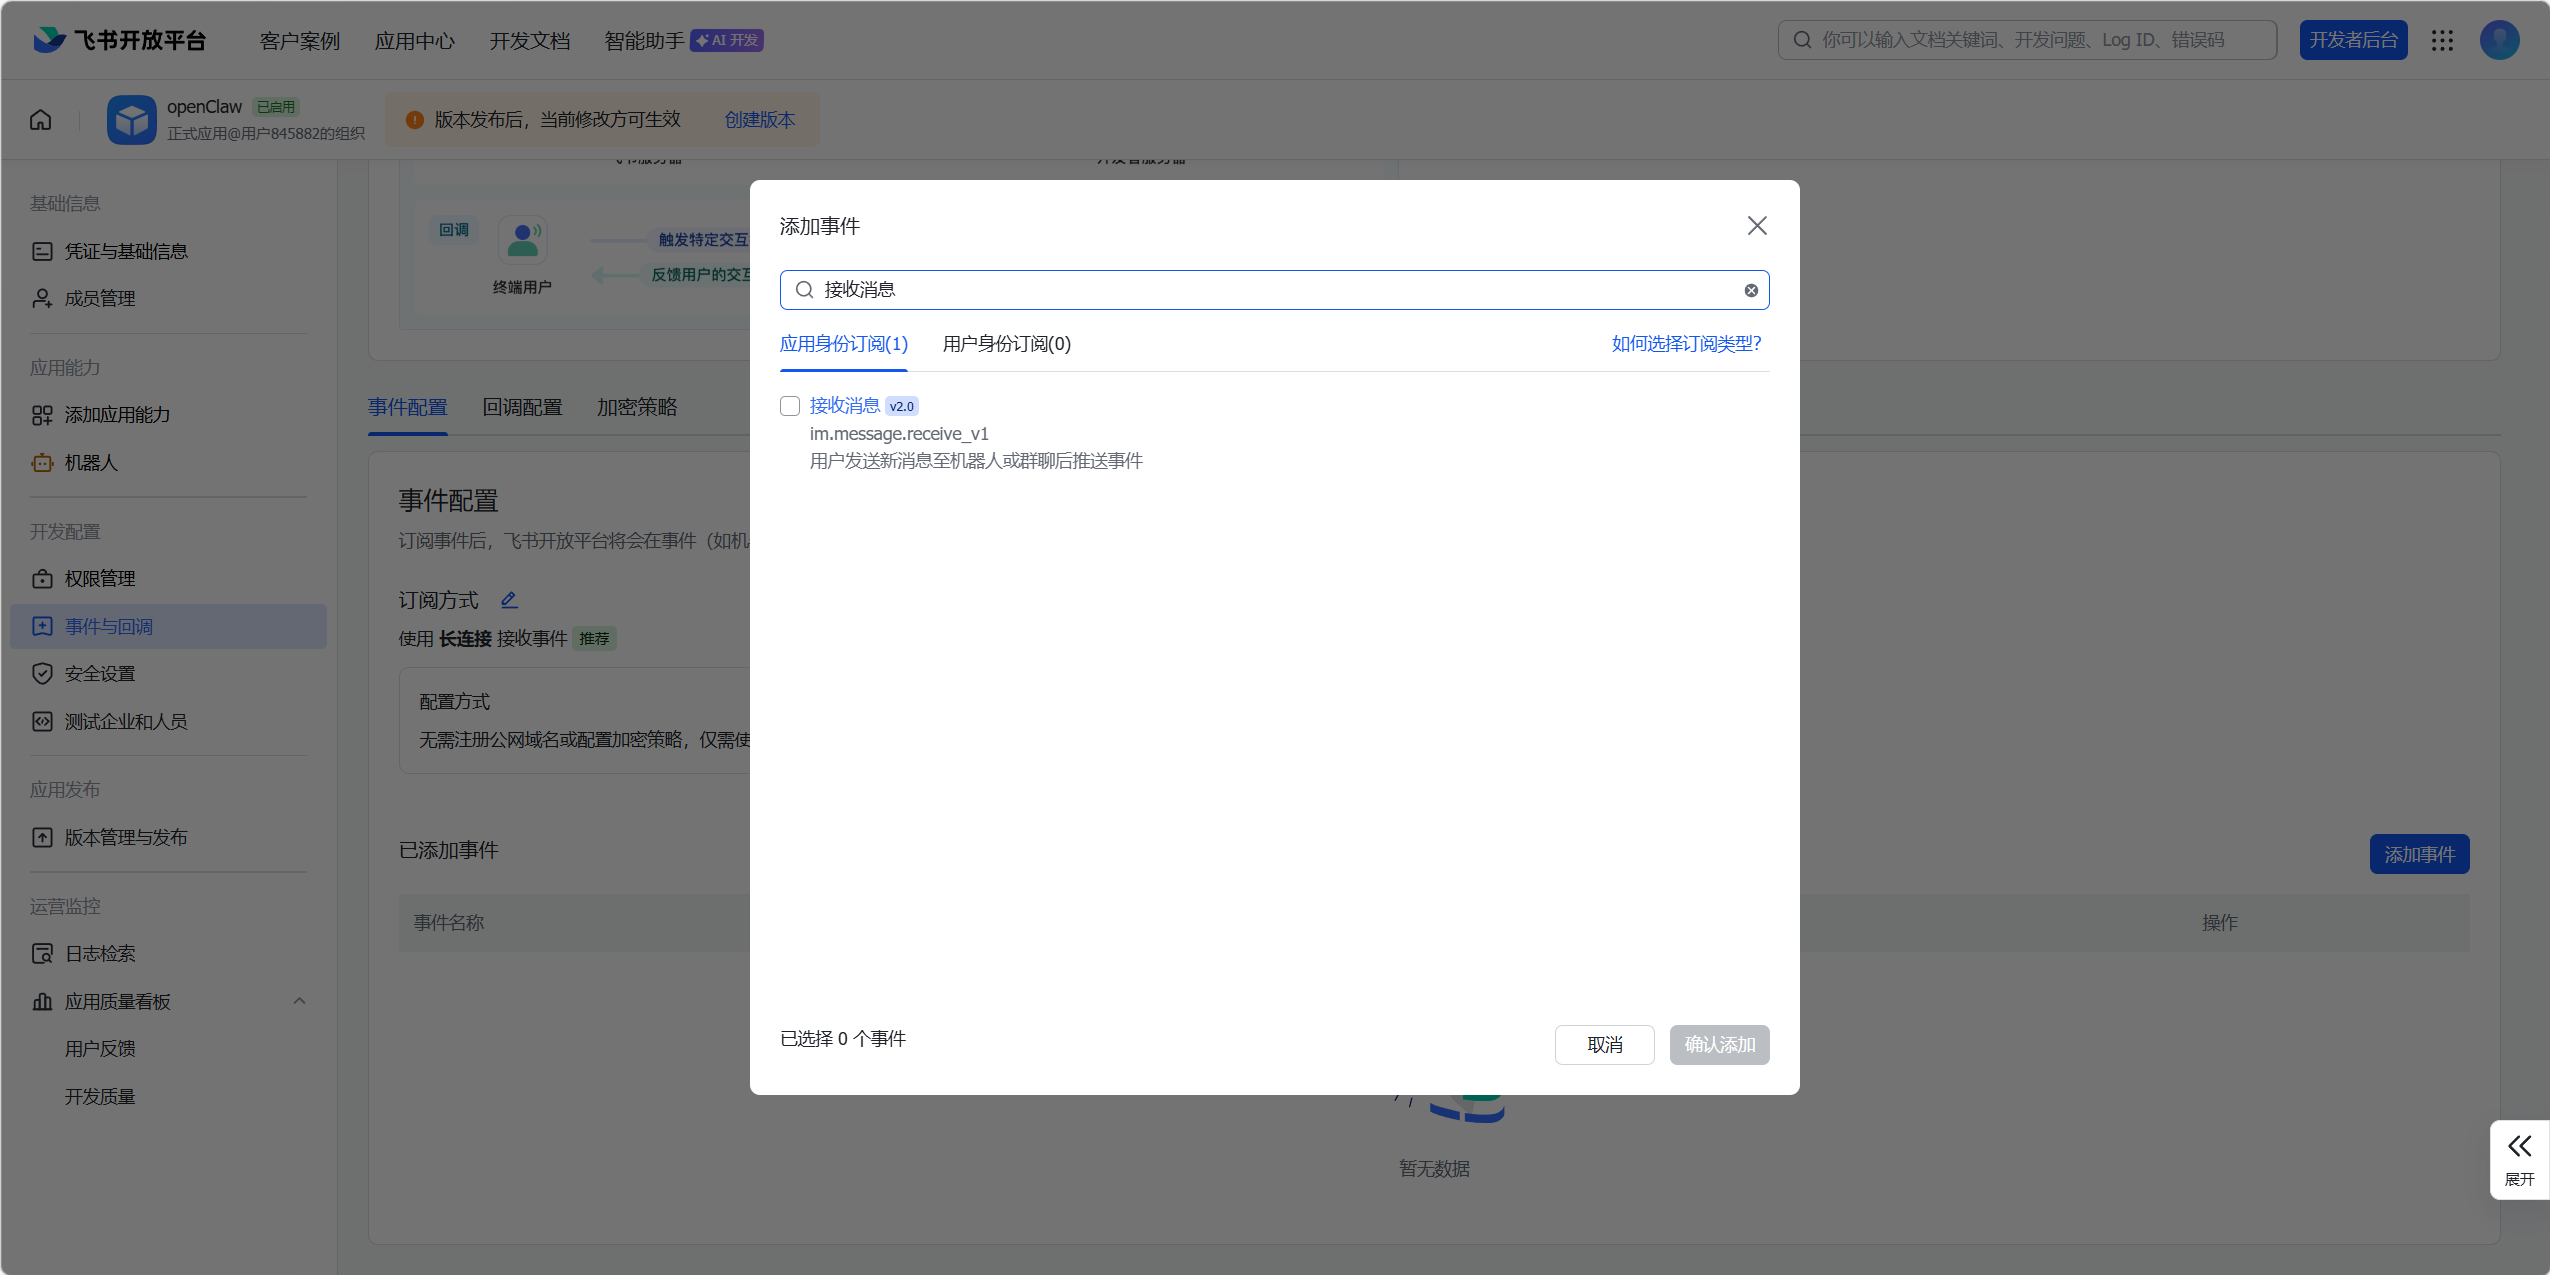Screen dimensions: 2550x1275
Task: Expand the side panel with 展开 button
Action: click(x=2519, y=1159)
